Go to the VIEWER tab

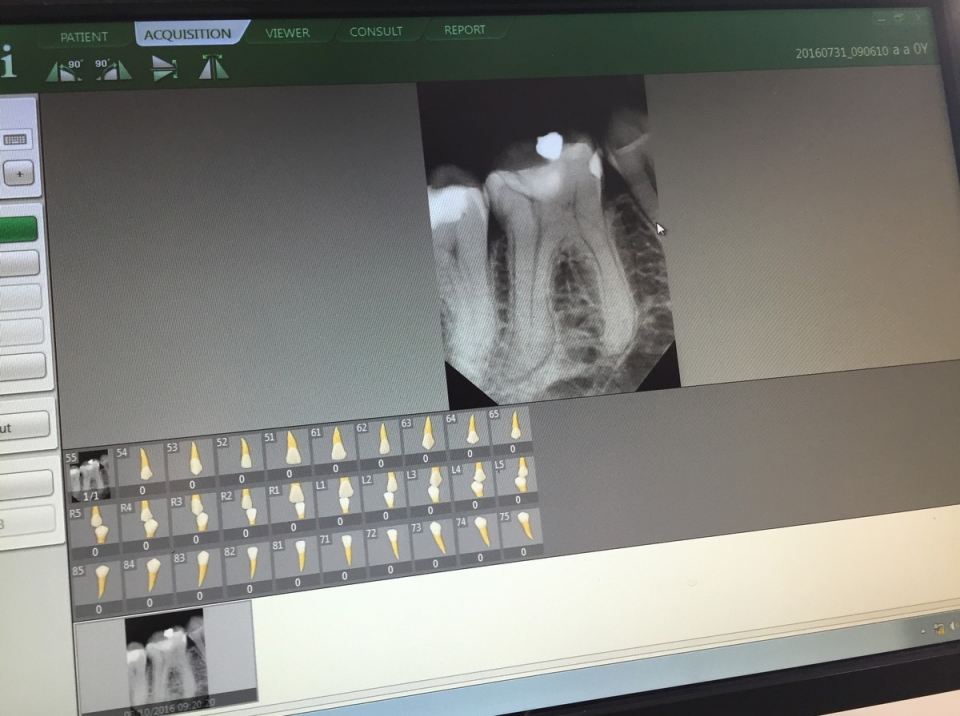[288, 32]
